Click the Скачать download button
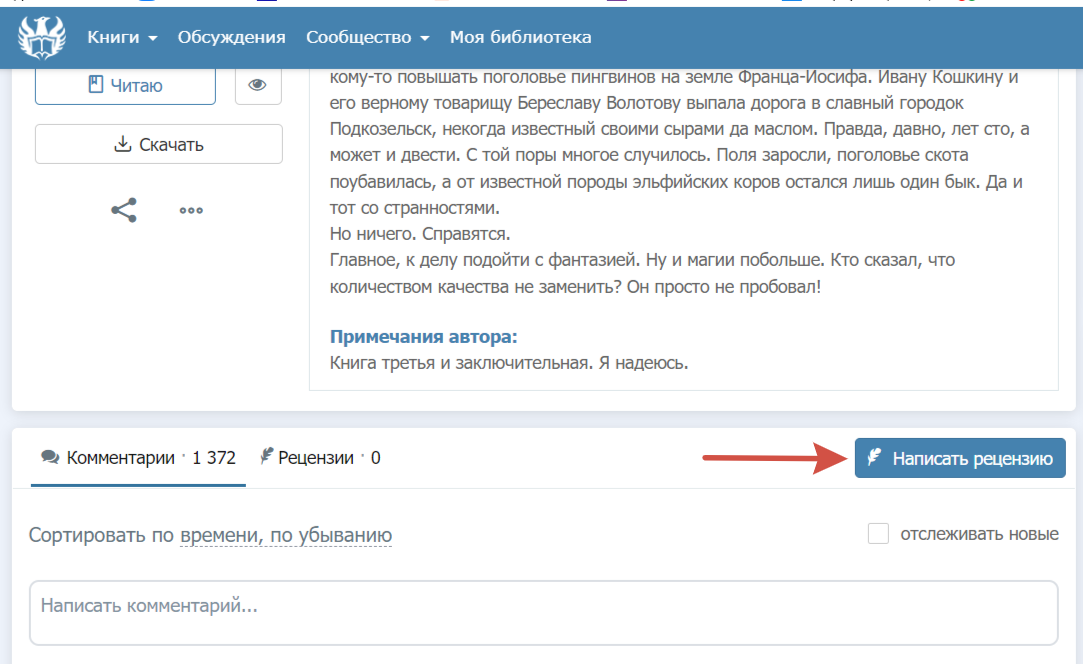The image size is (1083, 664). click(x=159, y=144)
